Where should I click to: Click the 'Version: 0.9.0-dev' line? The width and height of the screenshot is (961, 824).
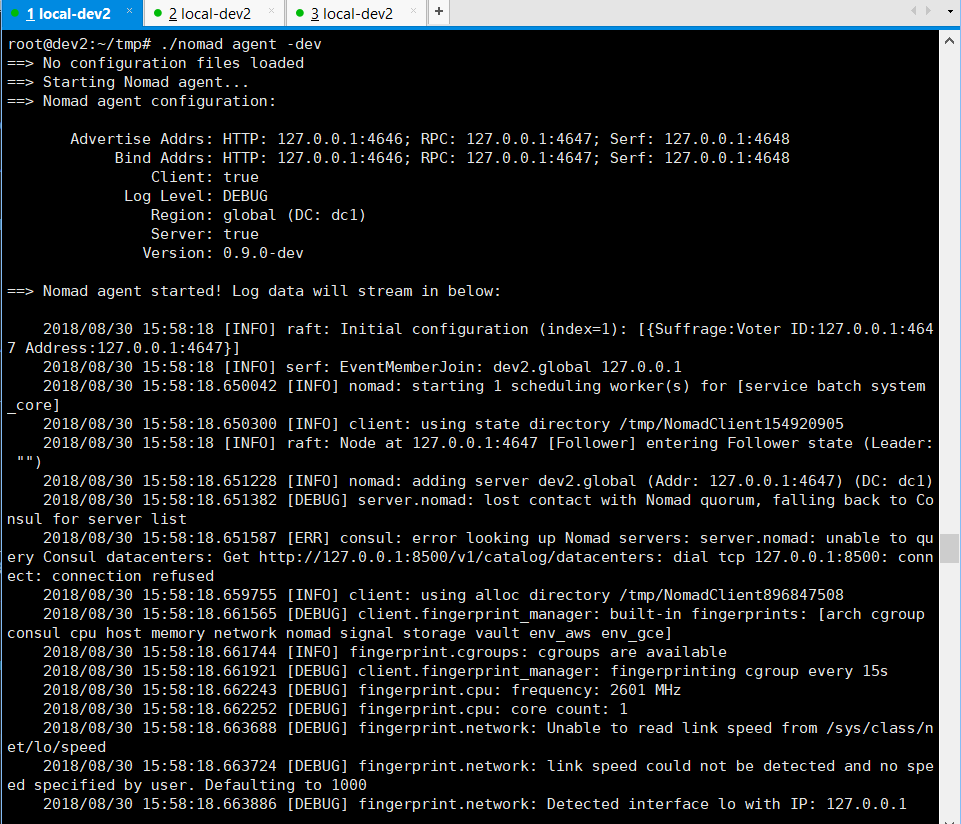(223, 253)
